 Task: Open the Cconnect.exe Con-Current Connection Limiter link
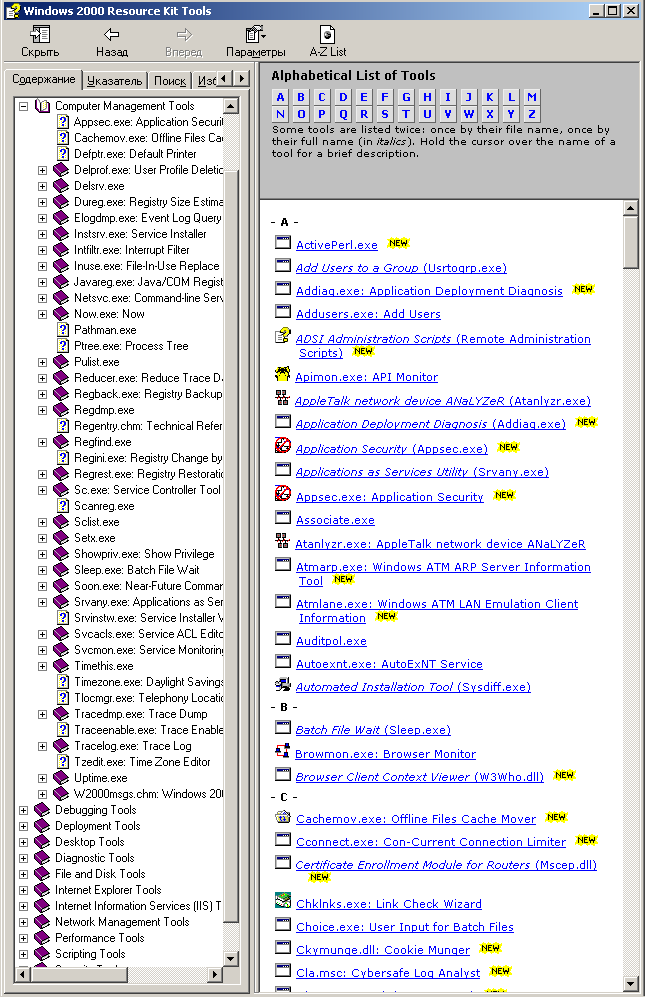tap(430, 841)
